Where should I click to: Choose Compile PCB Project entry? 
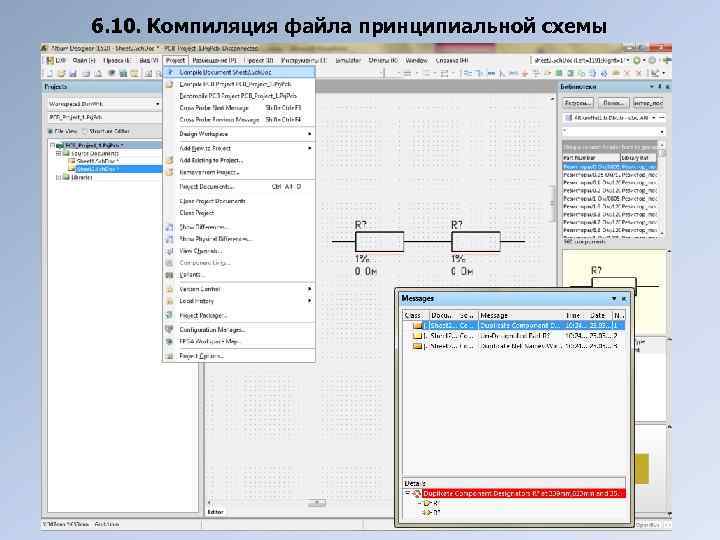click(x=239, y=84)
